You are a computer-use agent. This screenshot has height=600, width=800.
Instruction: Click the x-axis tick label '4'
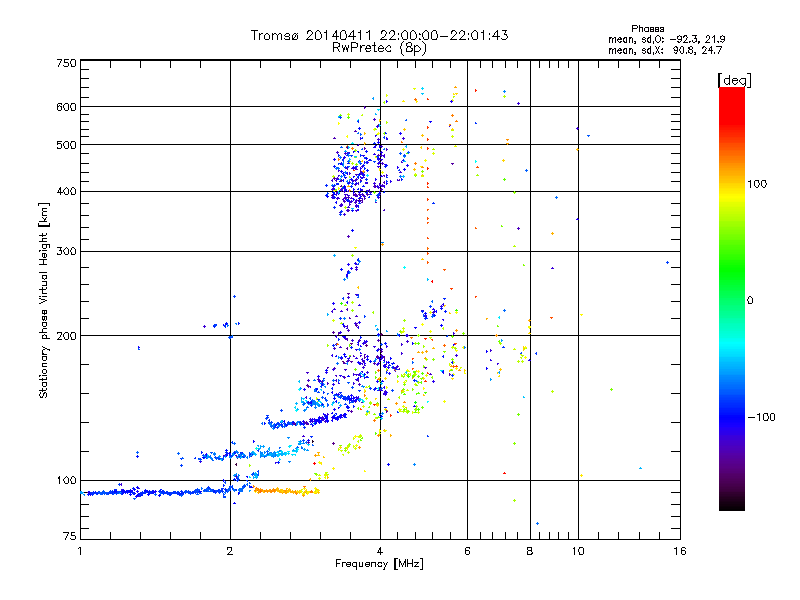point(380,551)
